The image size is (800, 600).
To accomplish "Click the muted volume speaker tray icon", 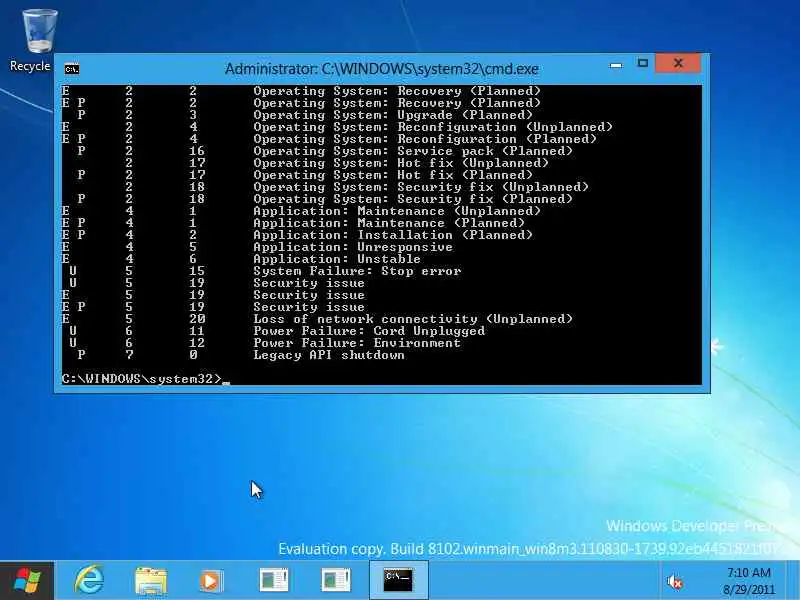I will click(674, 582).
